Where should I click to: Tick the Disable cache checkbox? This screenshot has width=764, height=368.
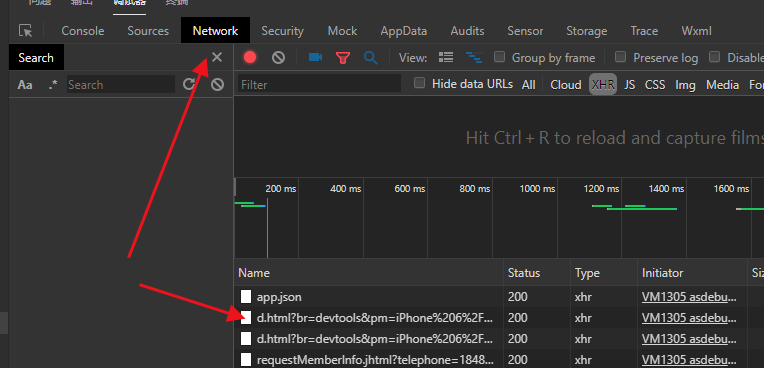714,57
